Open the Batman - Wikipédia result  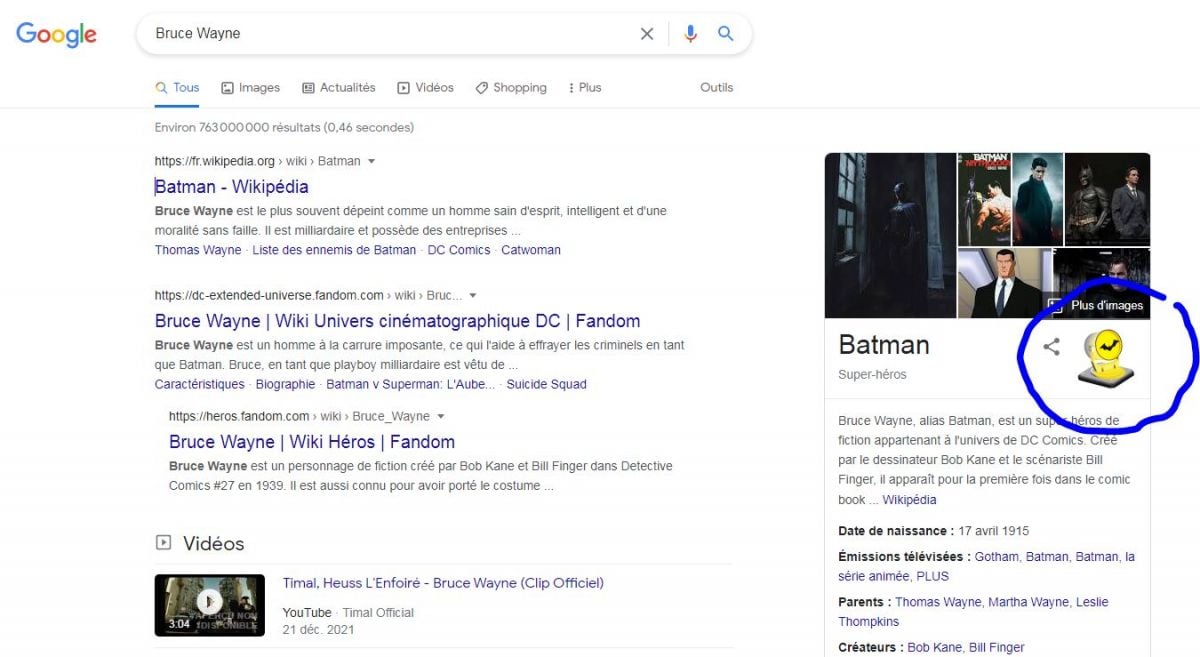tap(231, 187)
